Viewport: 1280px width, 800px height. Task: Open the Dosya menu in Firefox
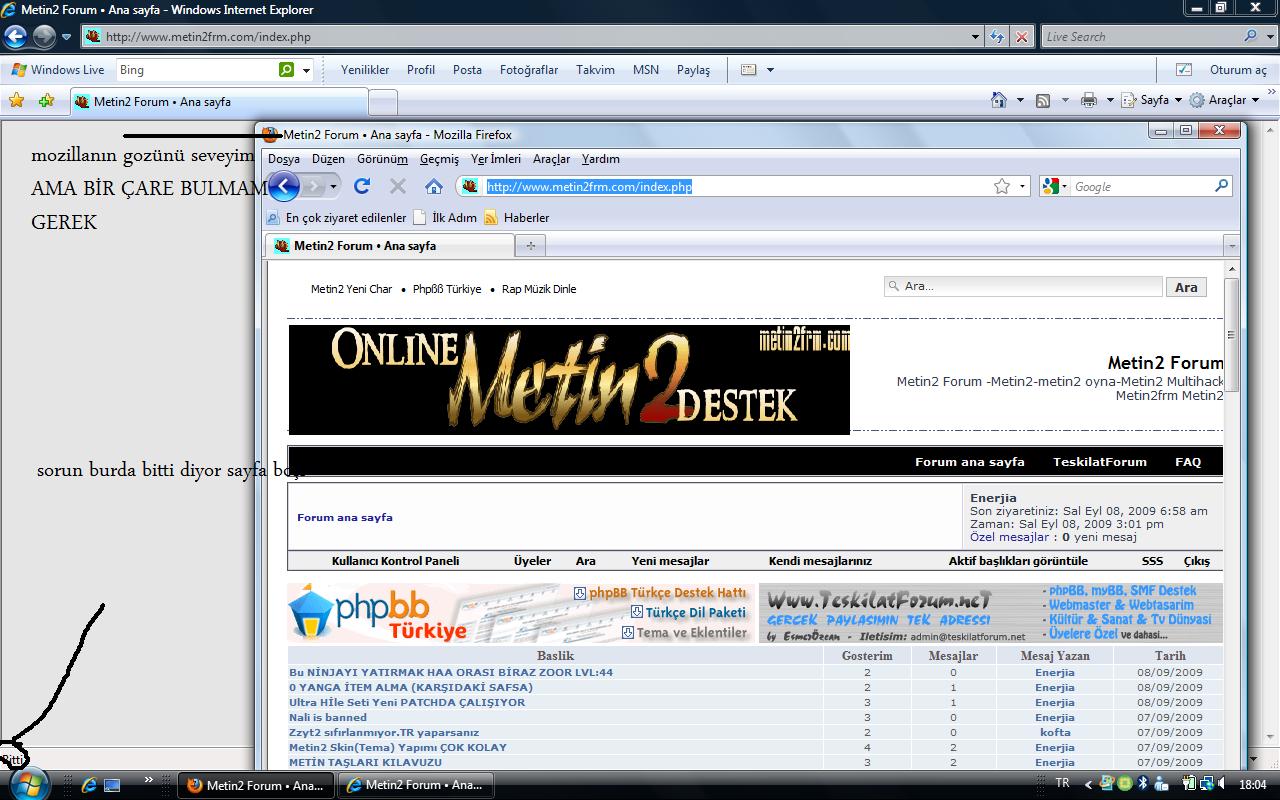pos(284,159)
